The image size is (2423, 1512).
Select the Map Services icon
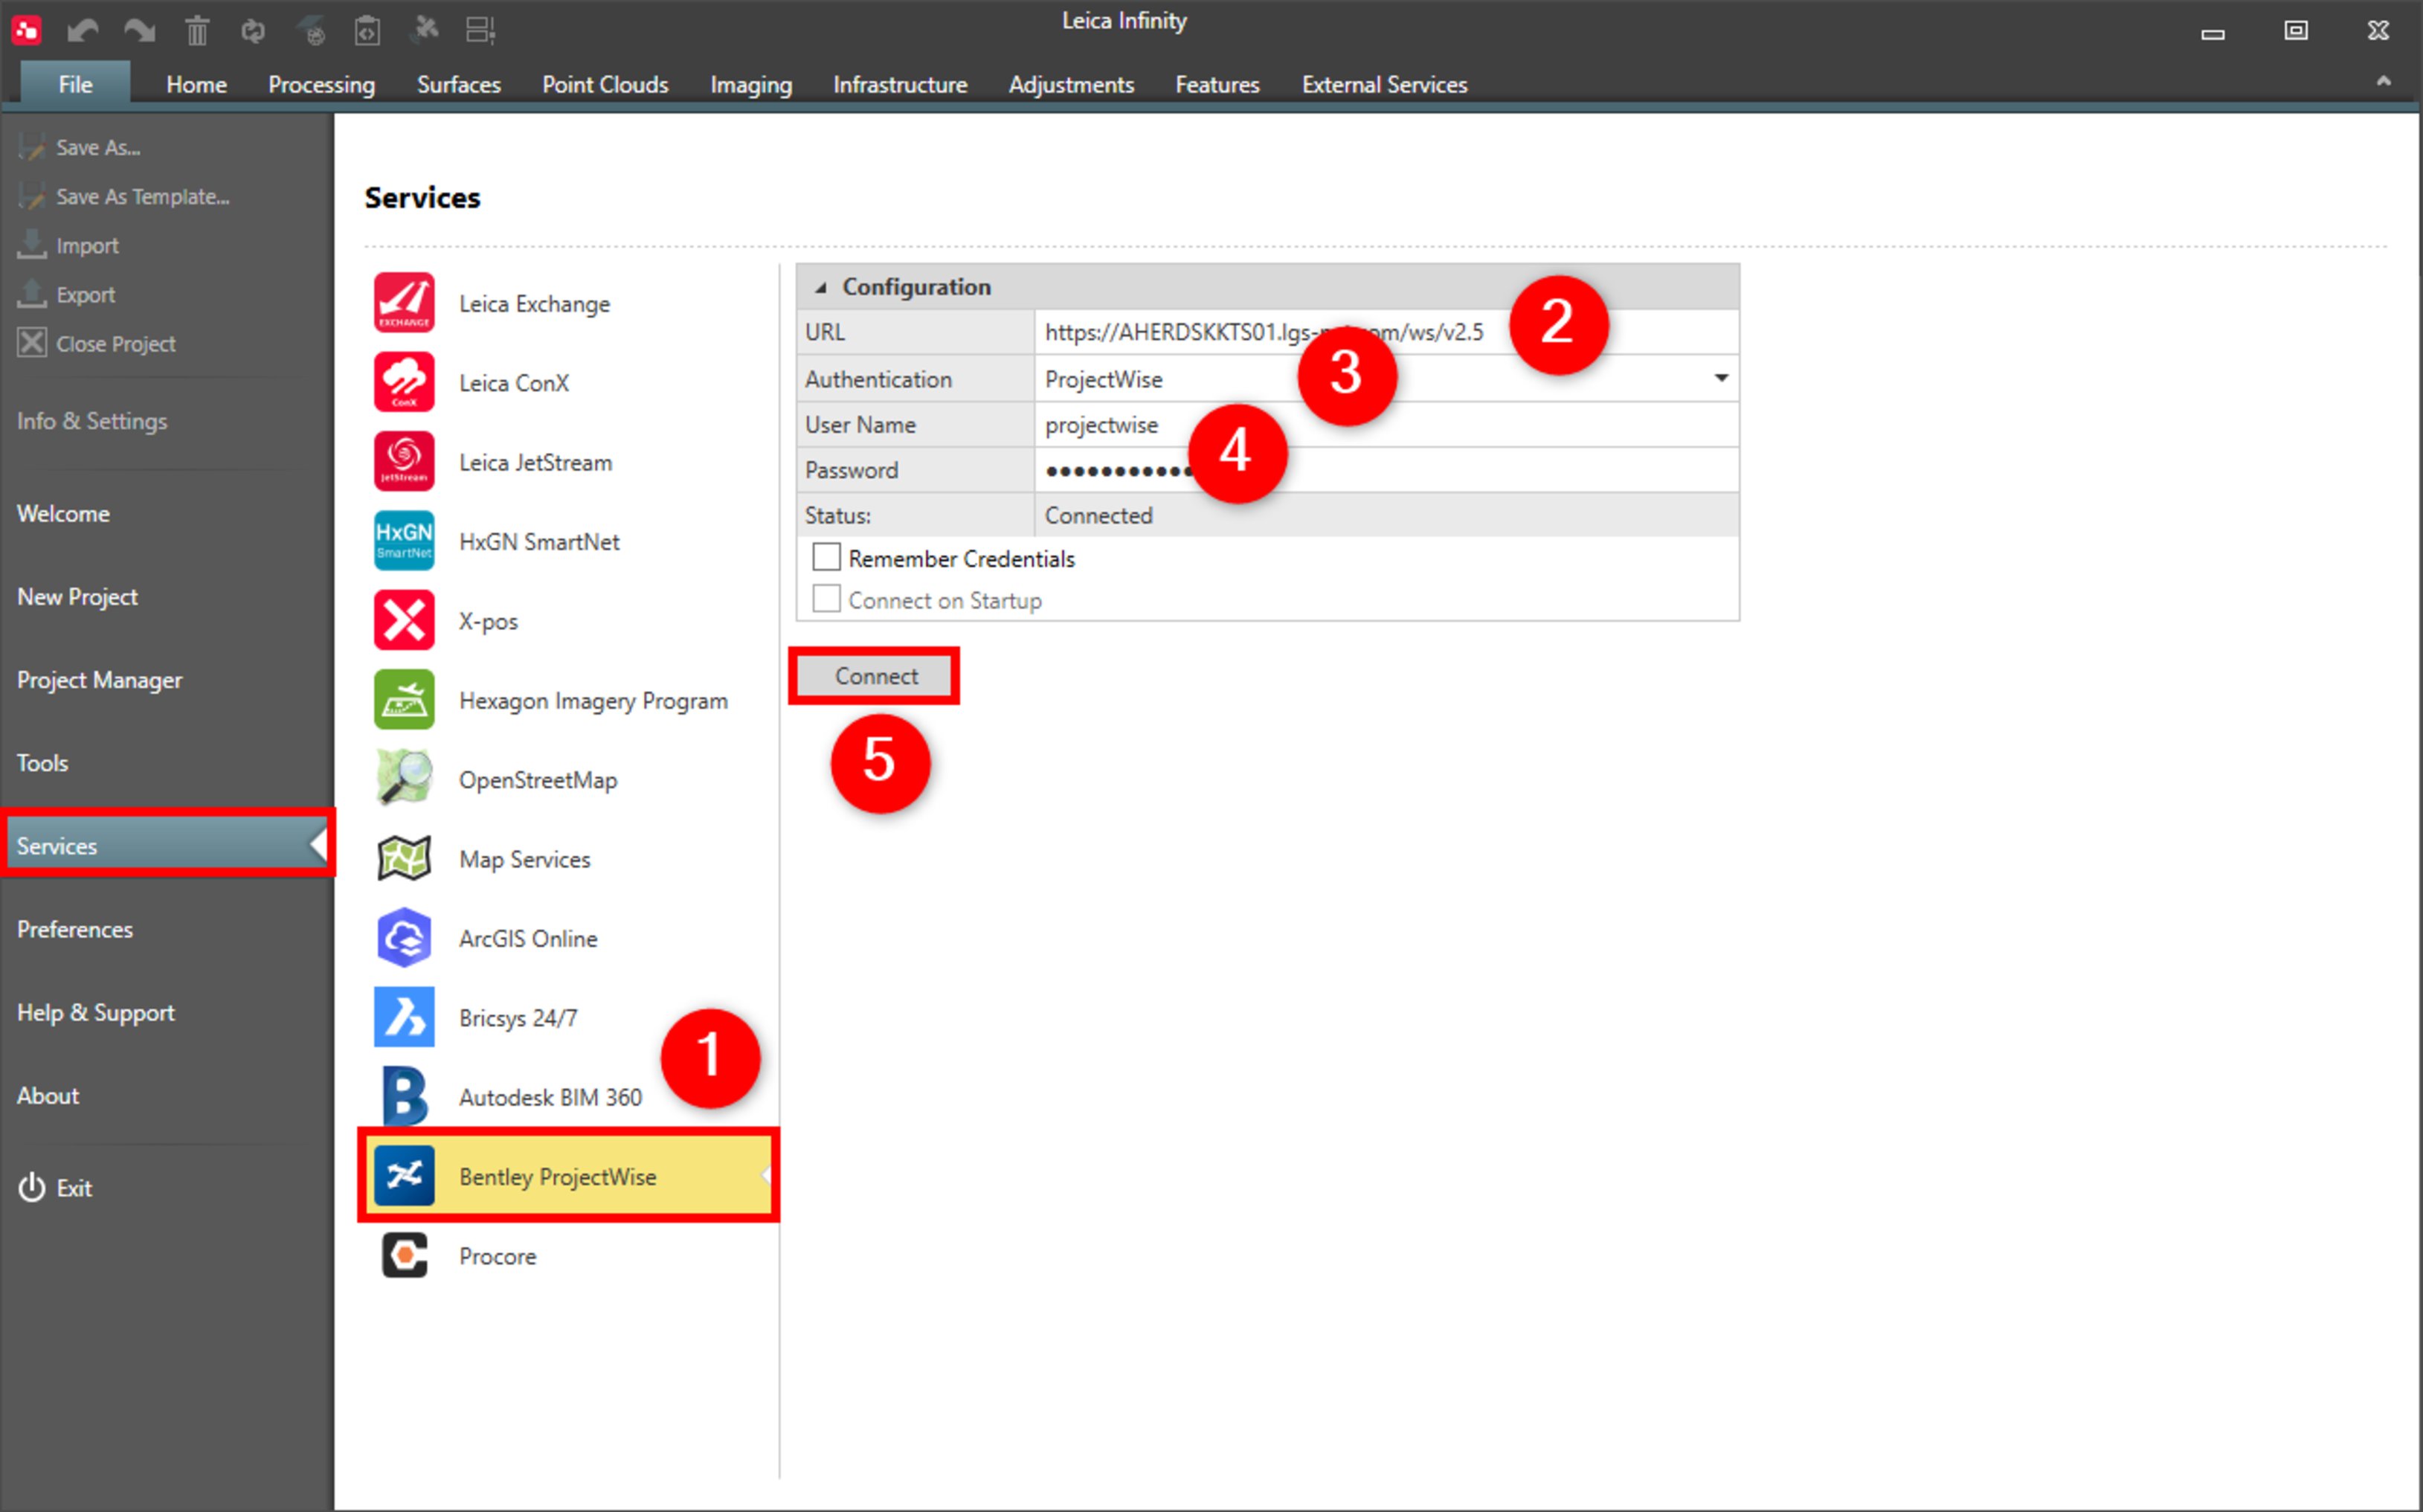[404, 858]
